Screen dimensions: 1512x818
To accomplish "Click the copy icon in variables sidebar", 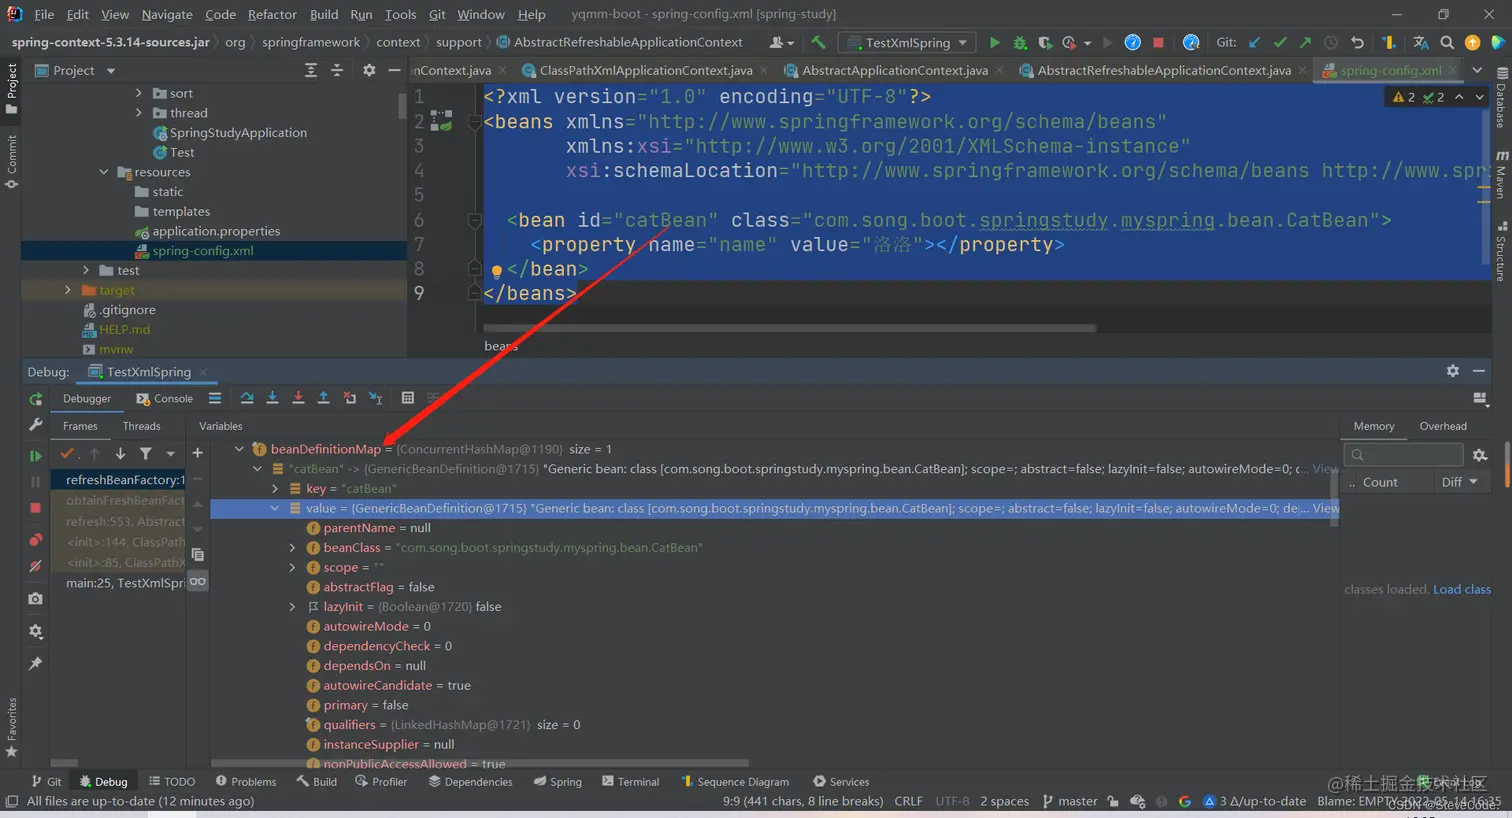I will pyautogui.click(x=197, y=554).
